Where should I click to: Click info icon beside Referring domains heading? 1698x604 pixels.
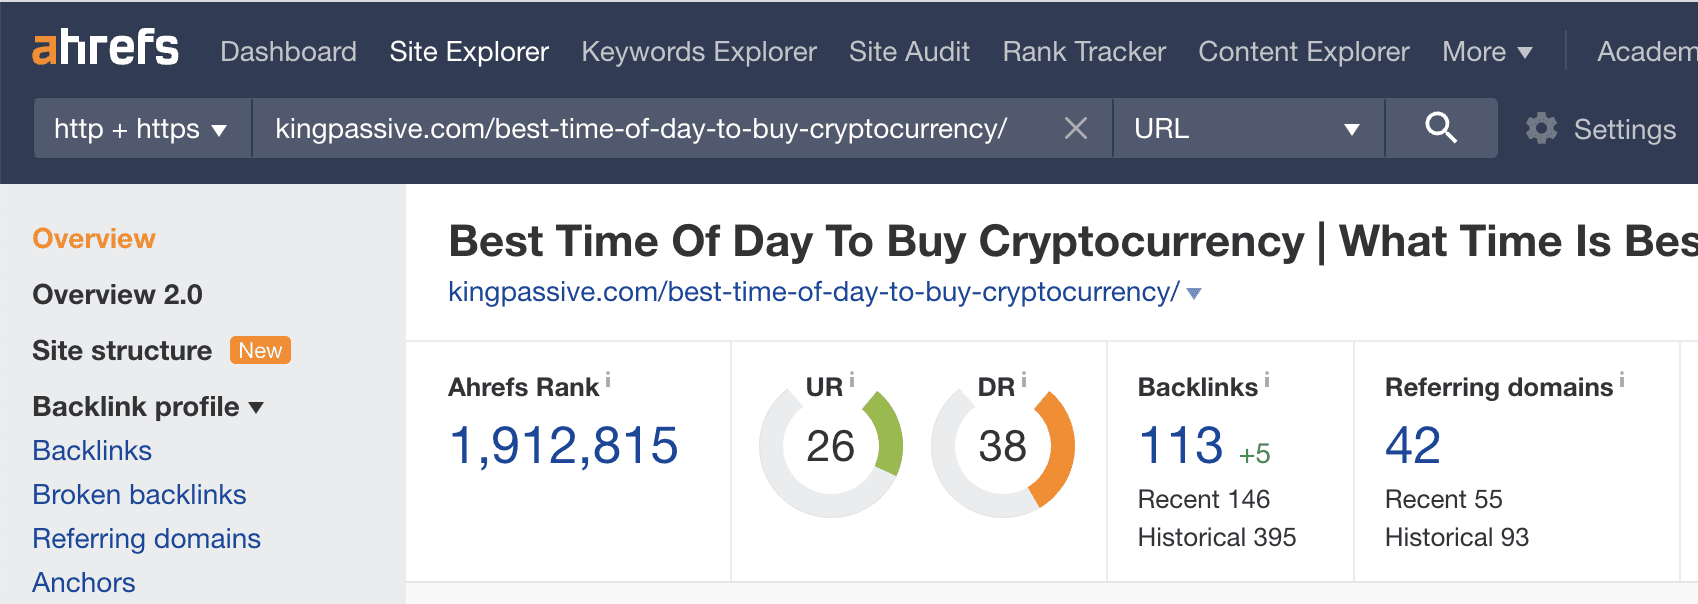tap(1622, 380)
